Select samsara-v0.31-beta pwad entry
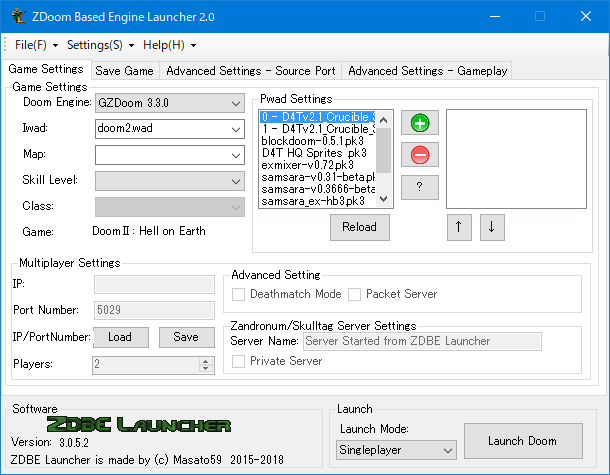Screen dimensions: 610x475 point(317,177)
